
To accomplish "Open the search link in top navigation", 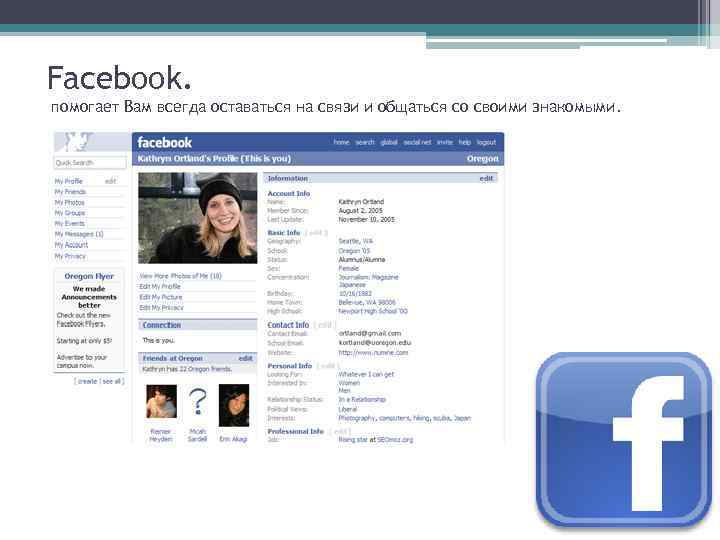I will click(x=365, y=142).
